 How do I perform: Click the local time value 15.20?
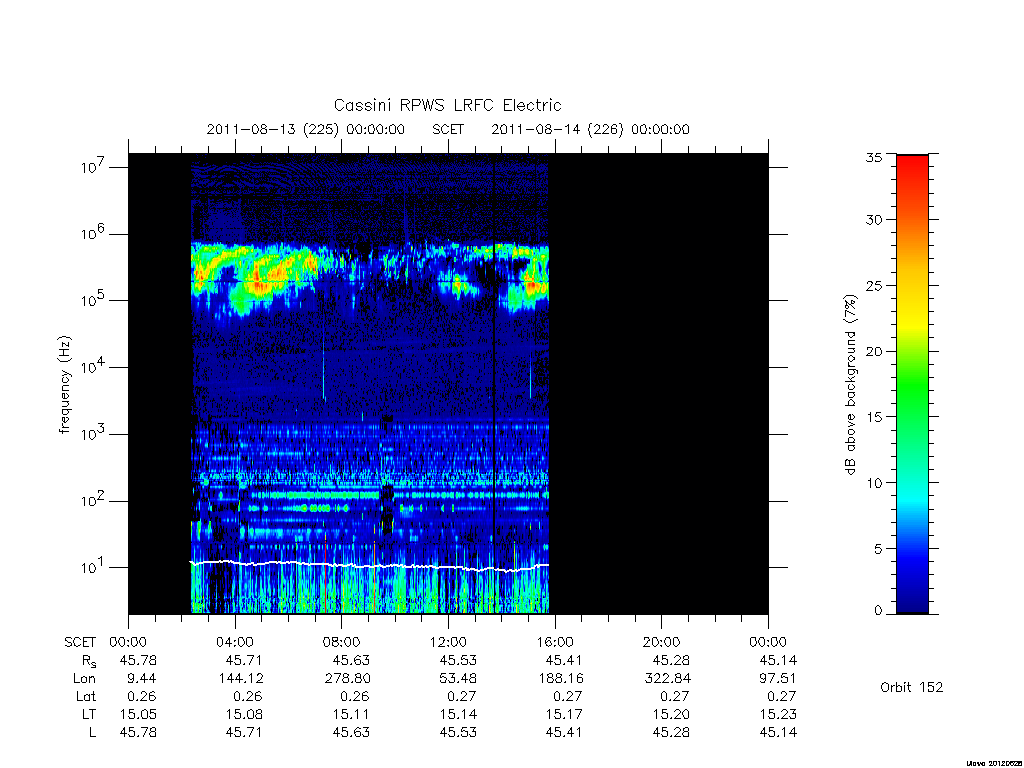[x=671, y=714]
